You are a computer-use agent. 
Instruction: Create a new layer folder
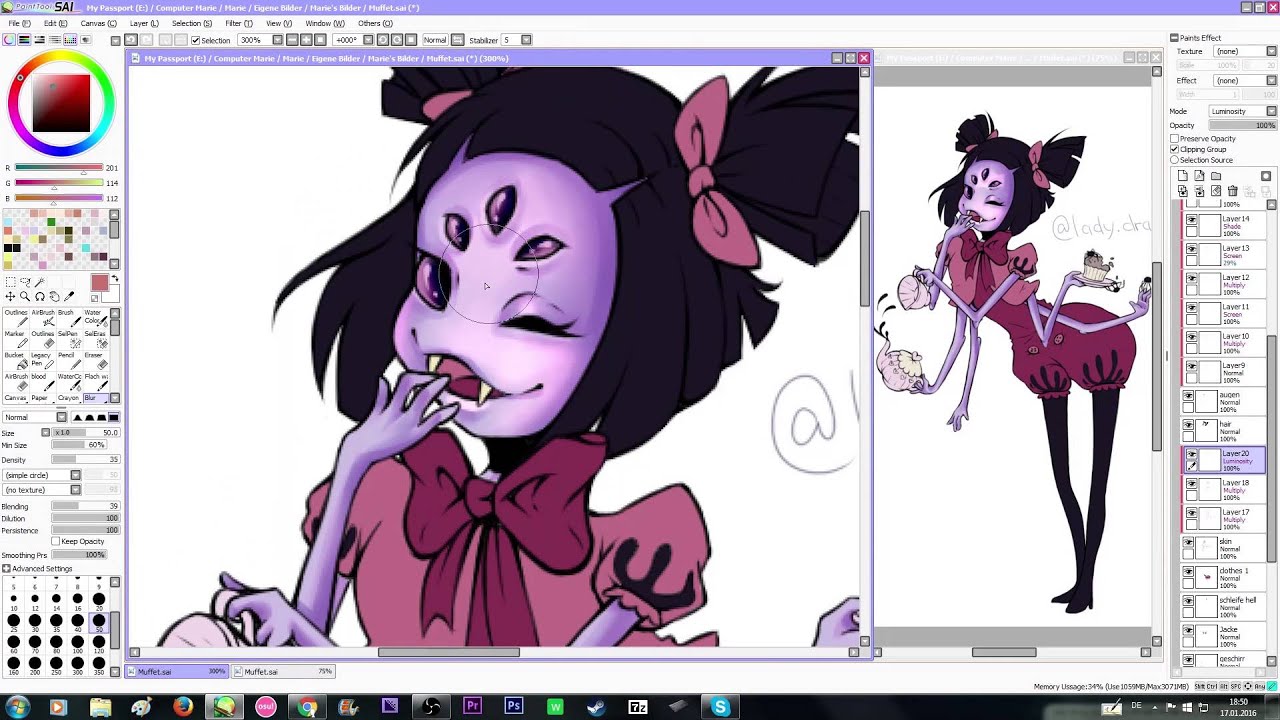(x=1216, y=176)
